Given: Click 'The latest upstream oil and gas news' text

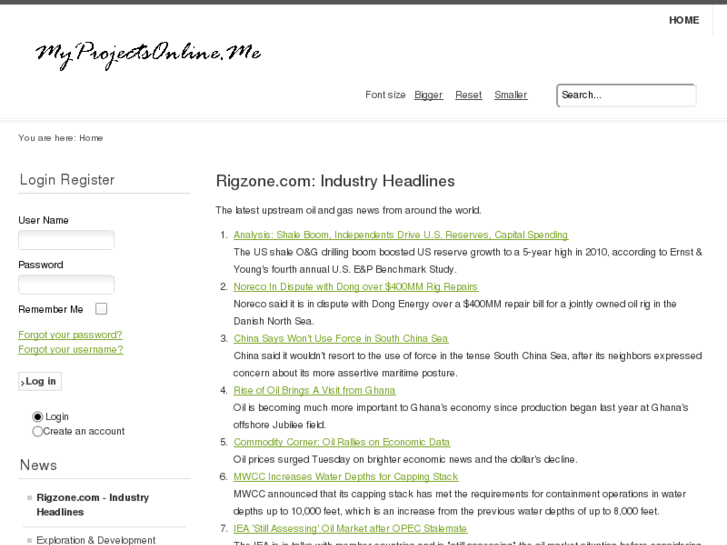Looking at the screenshot, I should [x=348, y=211].
